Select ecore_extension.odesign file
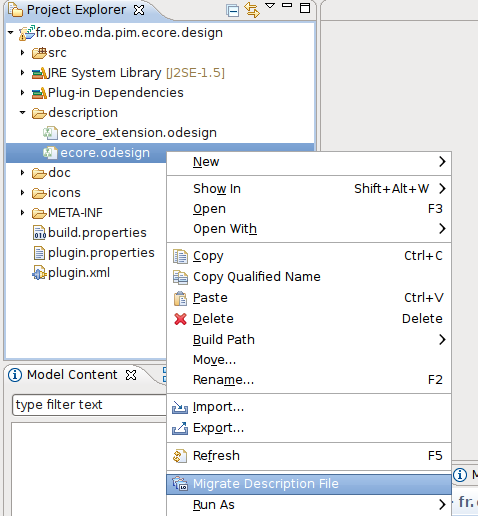Image resolution: width=478 pixels, height=516 pixels. pyautogui.click(x=130, y=133)
